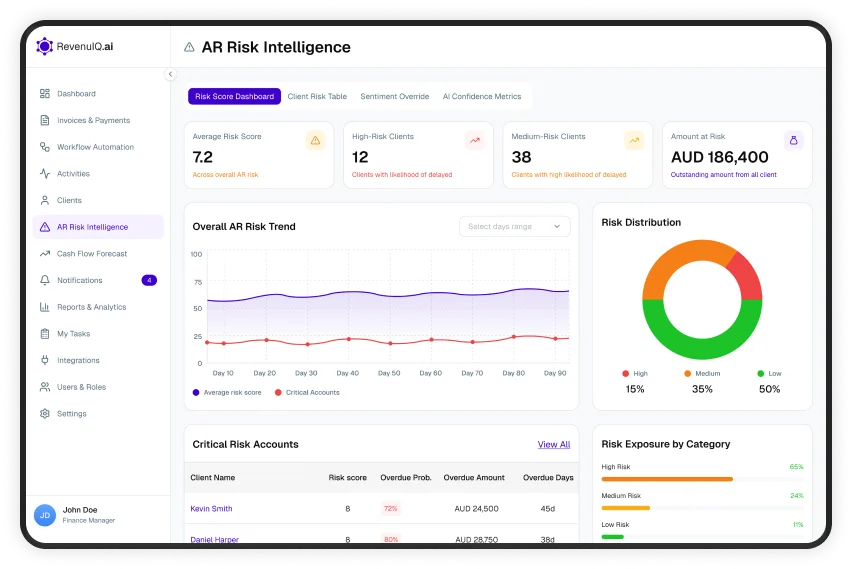Click the Risk score column header
The image size is (852, 569).
(x=347, y=477)
